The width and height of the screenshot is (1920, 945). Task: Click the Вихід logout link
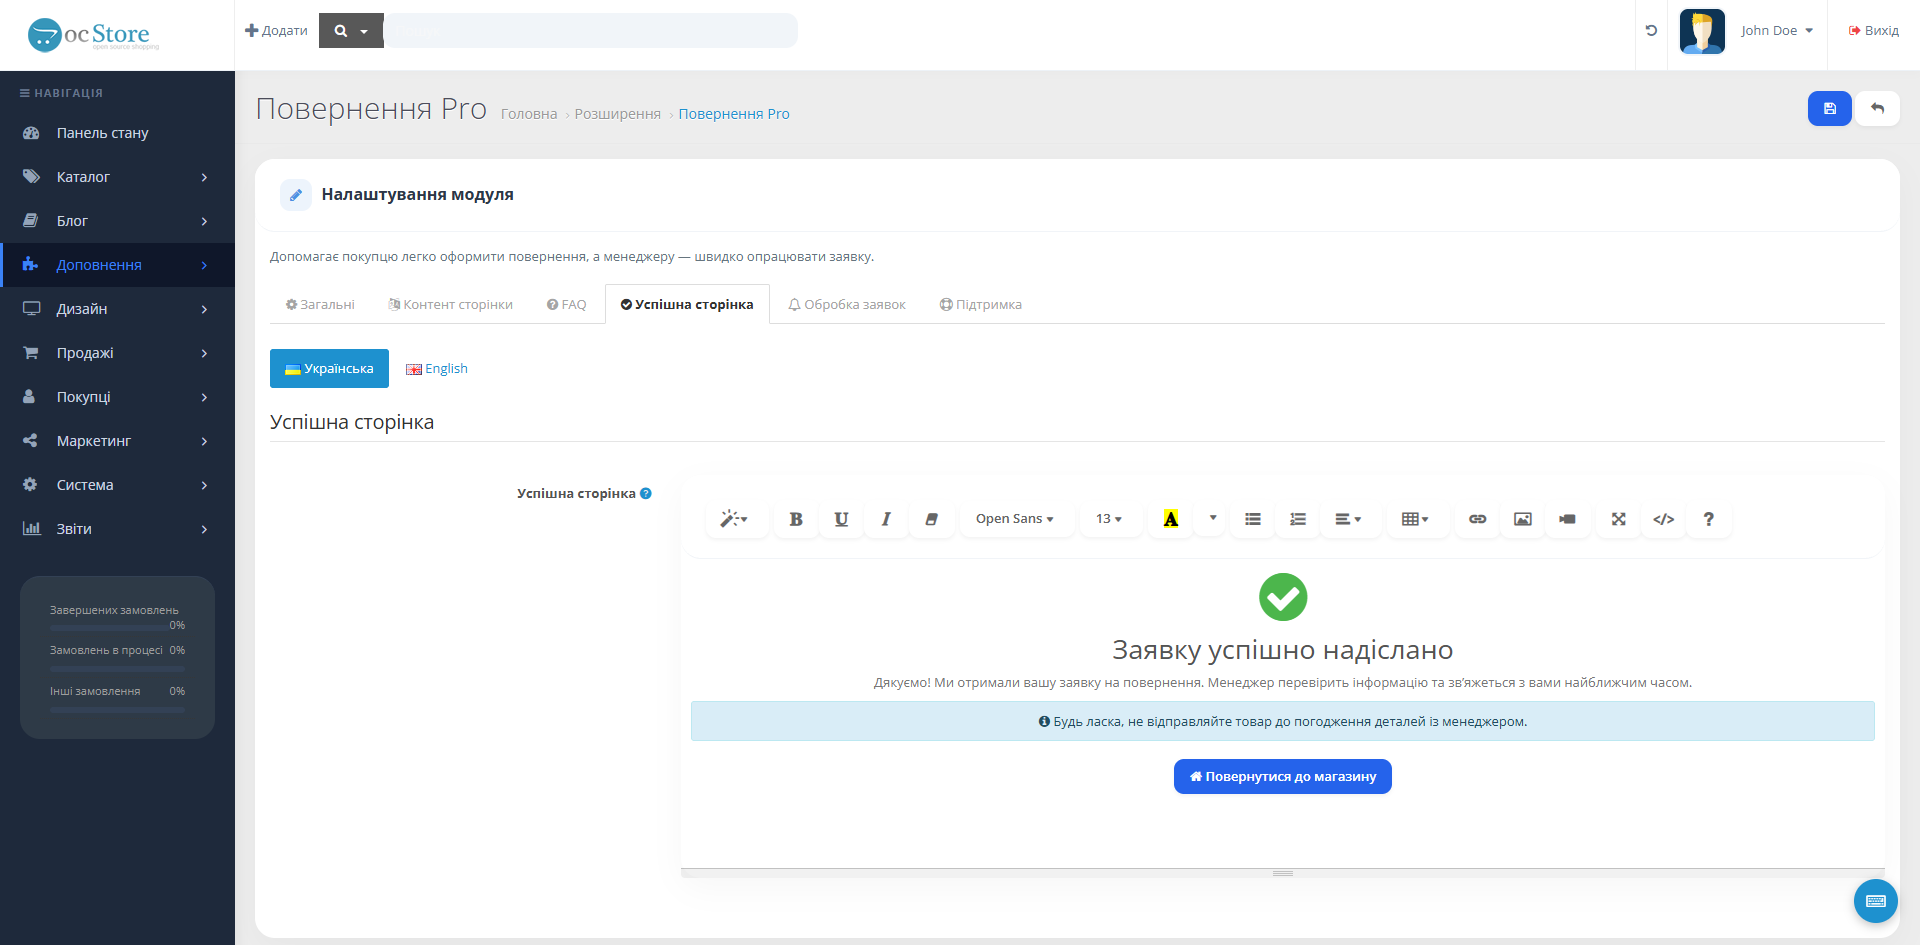click(1874, 31)
